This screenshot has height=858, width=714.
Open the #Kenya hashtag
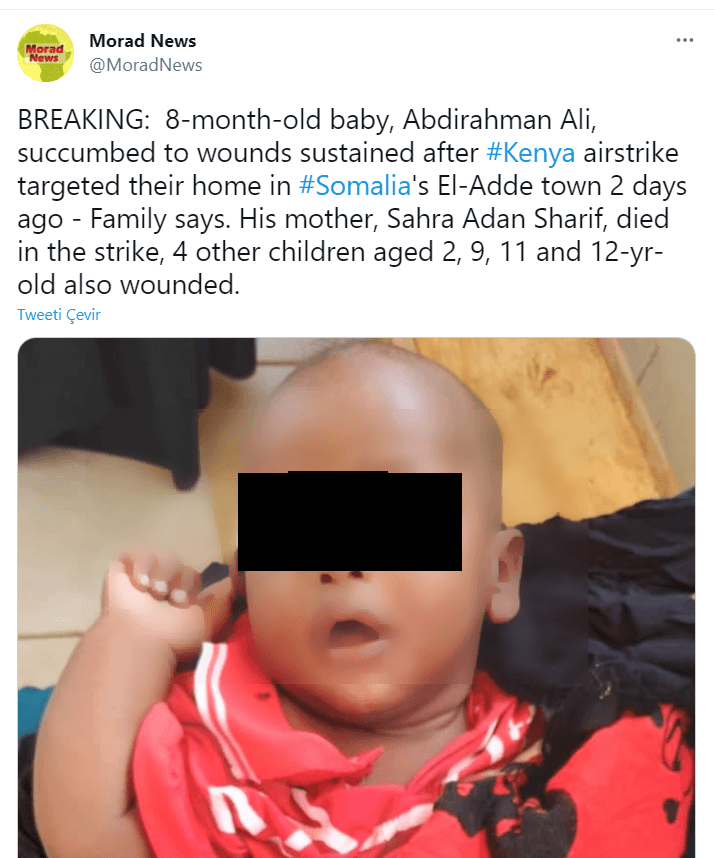tap(530, 153)
